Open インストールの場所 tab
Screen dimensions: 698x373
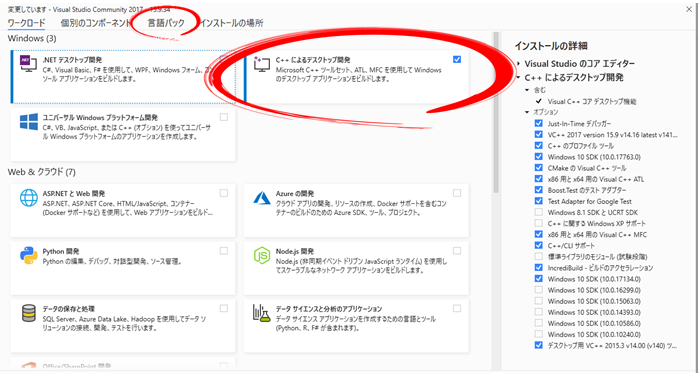pyautogui.click(x=231, y=23)
